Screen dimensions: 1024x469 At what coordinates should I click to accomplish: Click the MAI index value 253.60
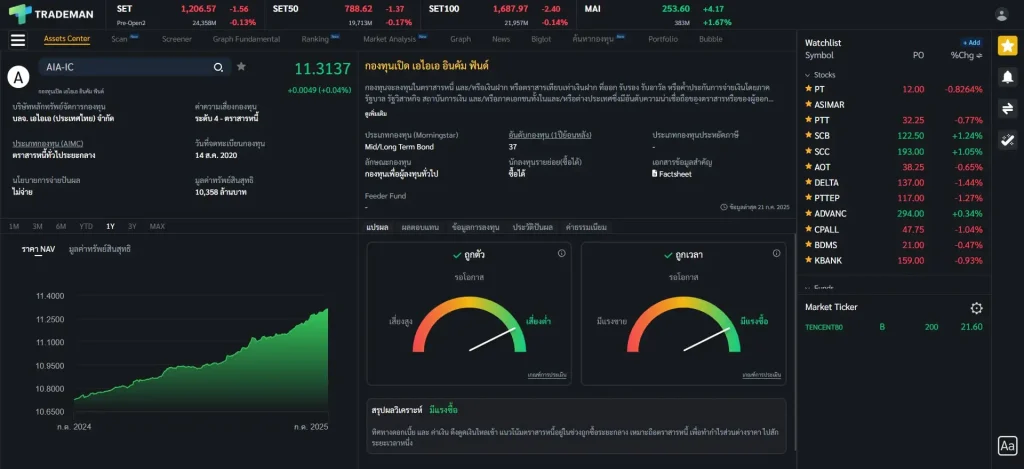point(675,9)
